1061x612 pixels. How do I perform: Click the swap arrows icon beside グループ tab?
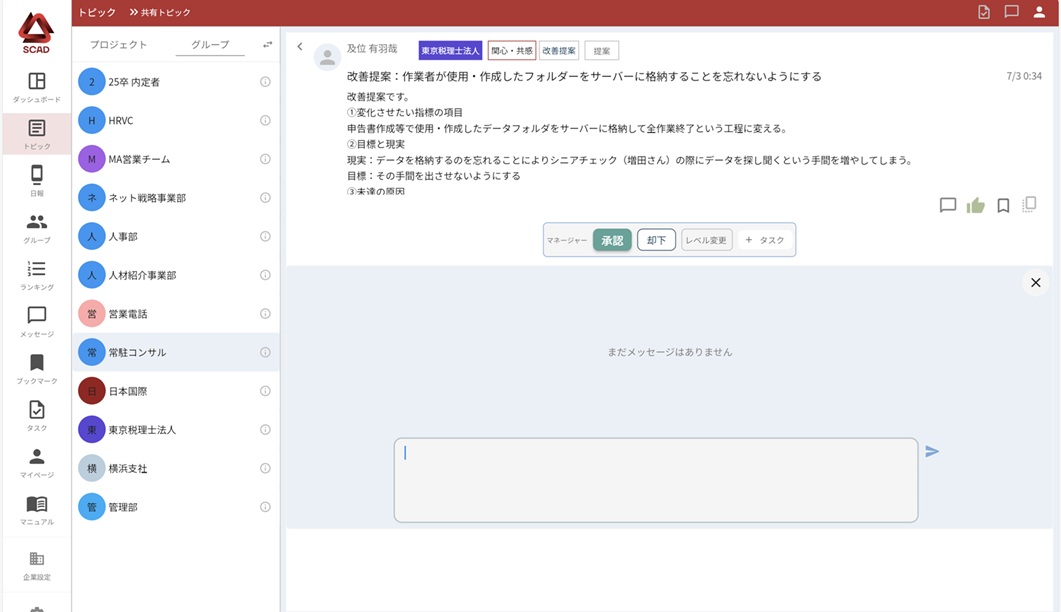(x=267, y=45)
